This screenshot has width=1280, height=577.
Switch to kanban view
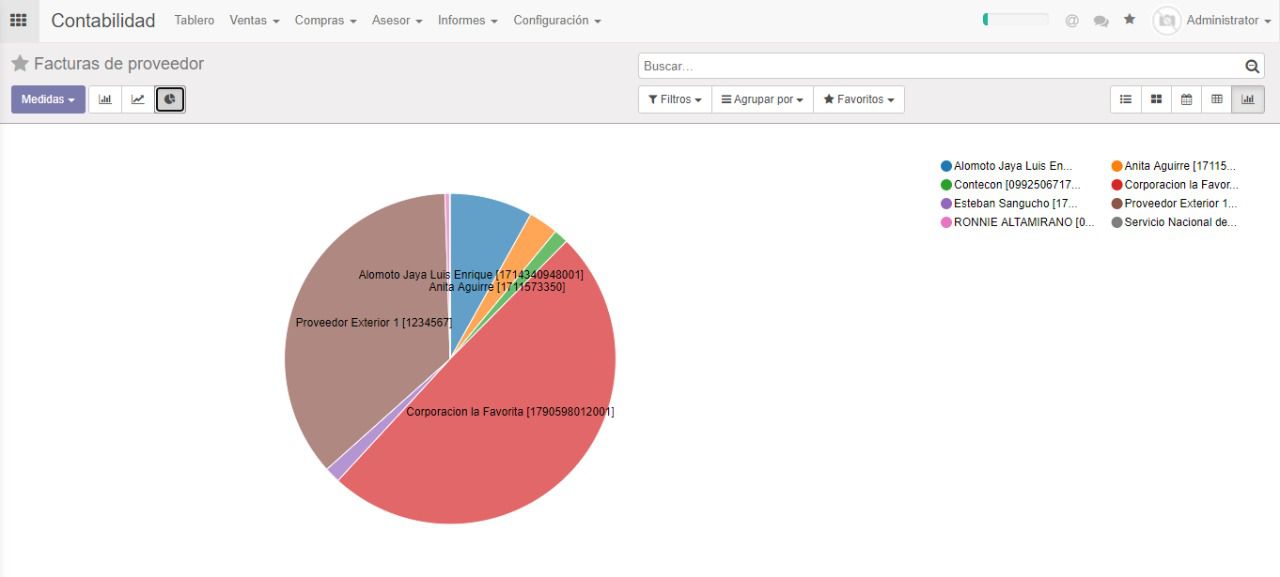pyautogui.click(x=1156, y=99)
